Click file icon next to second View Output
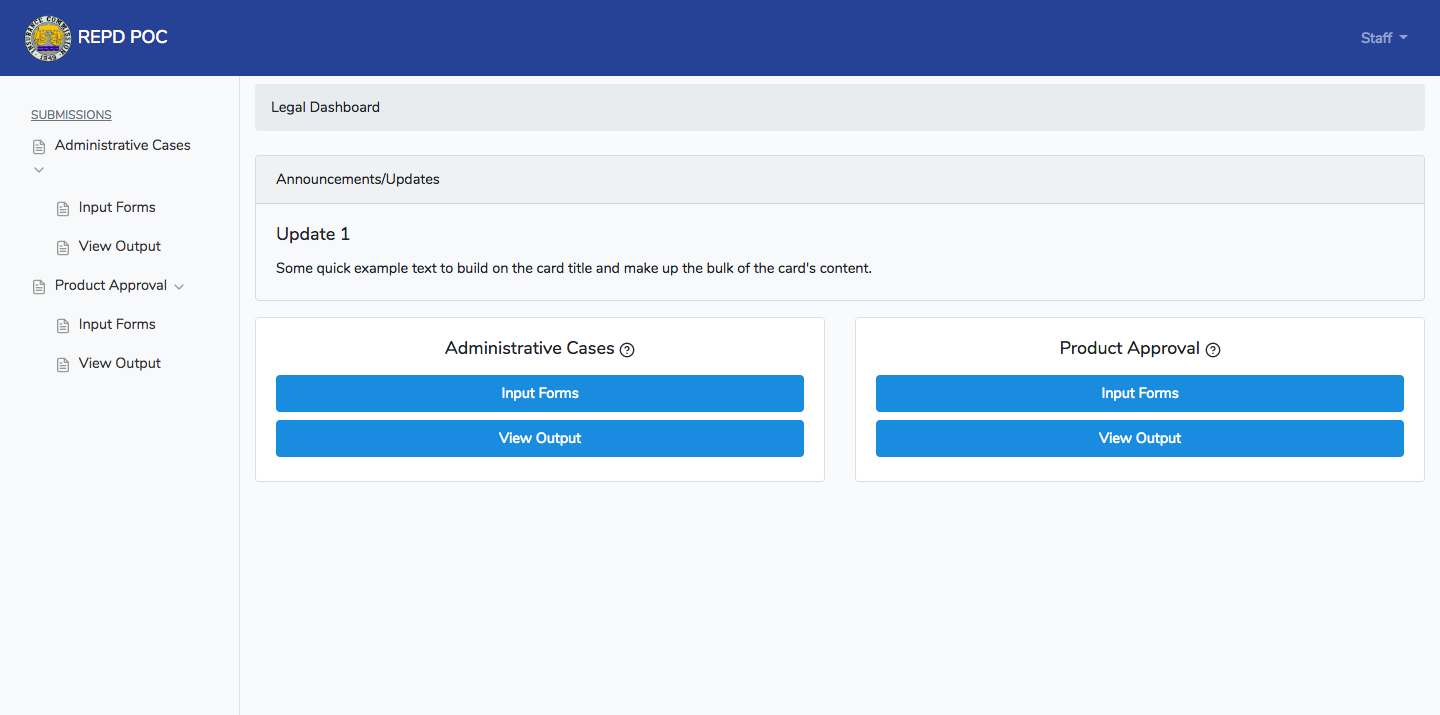This screenshot has height=715, width=1440. click(x=63, y=365)
